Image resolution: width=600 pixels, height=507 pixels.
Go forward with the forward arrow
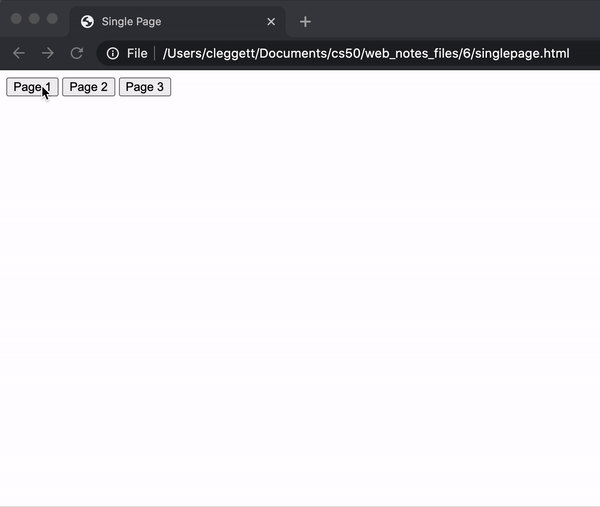coord(47,53)
